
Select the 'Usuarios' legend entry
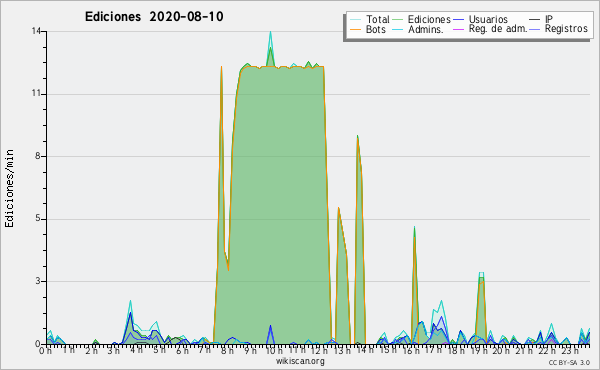(x=488, y=19)
